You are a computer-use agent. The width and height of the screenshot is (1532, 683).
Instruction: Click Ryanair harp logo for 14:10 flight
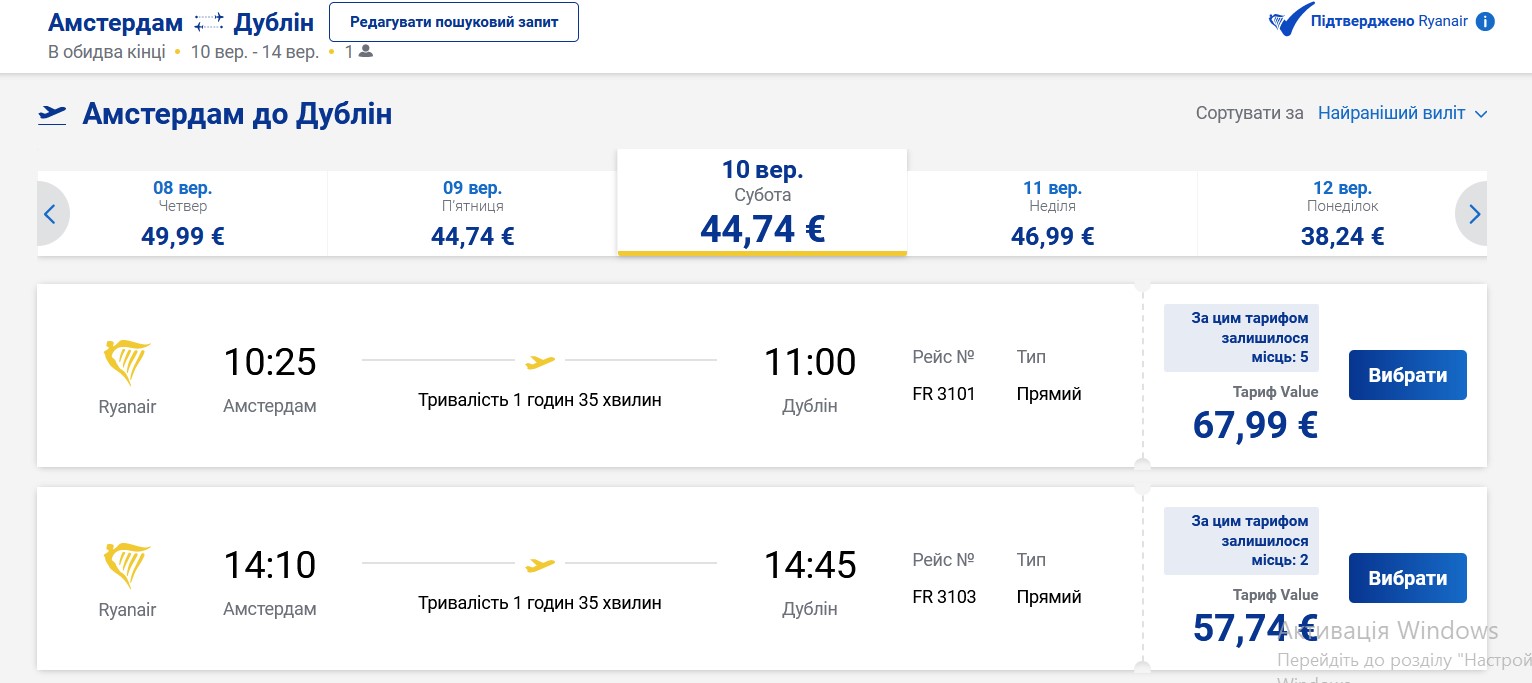click(127, 565)
